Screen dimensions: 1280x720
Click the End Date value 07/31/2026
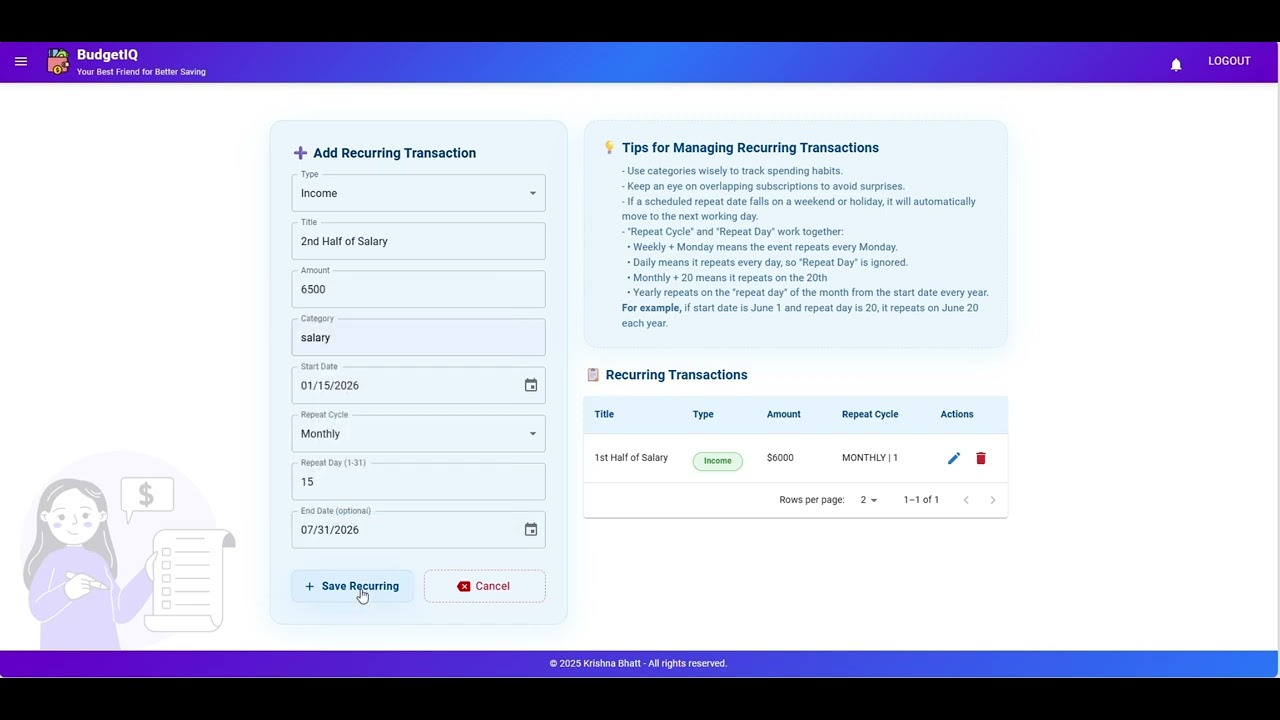(x=330, y=530)
